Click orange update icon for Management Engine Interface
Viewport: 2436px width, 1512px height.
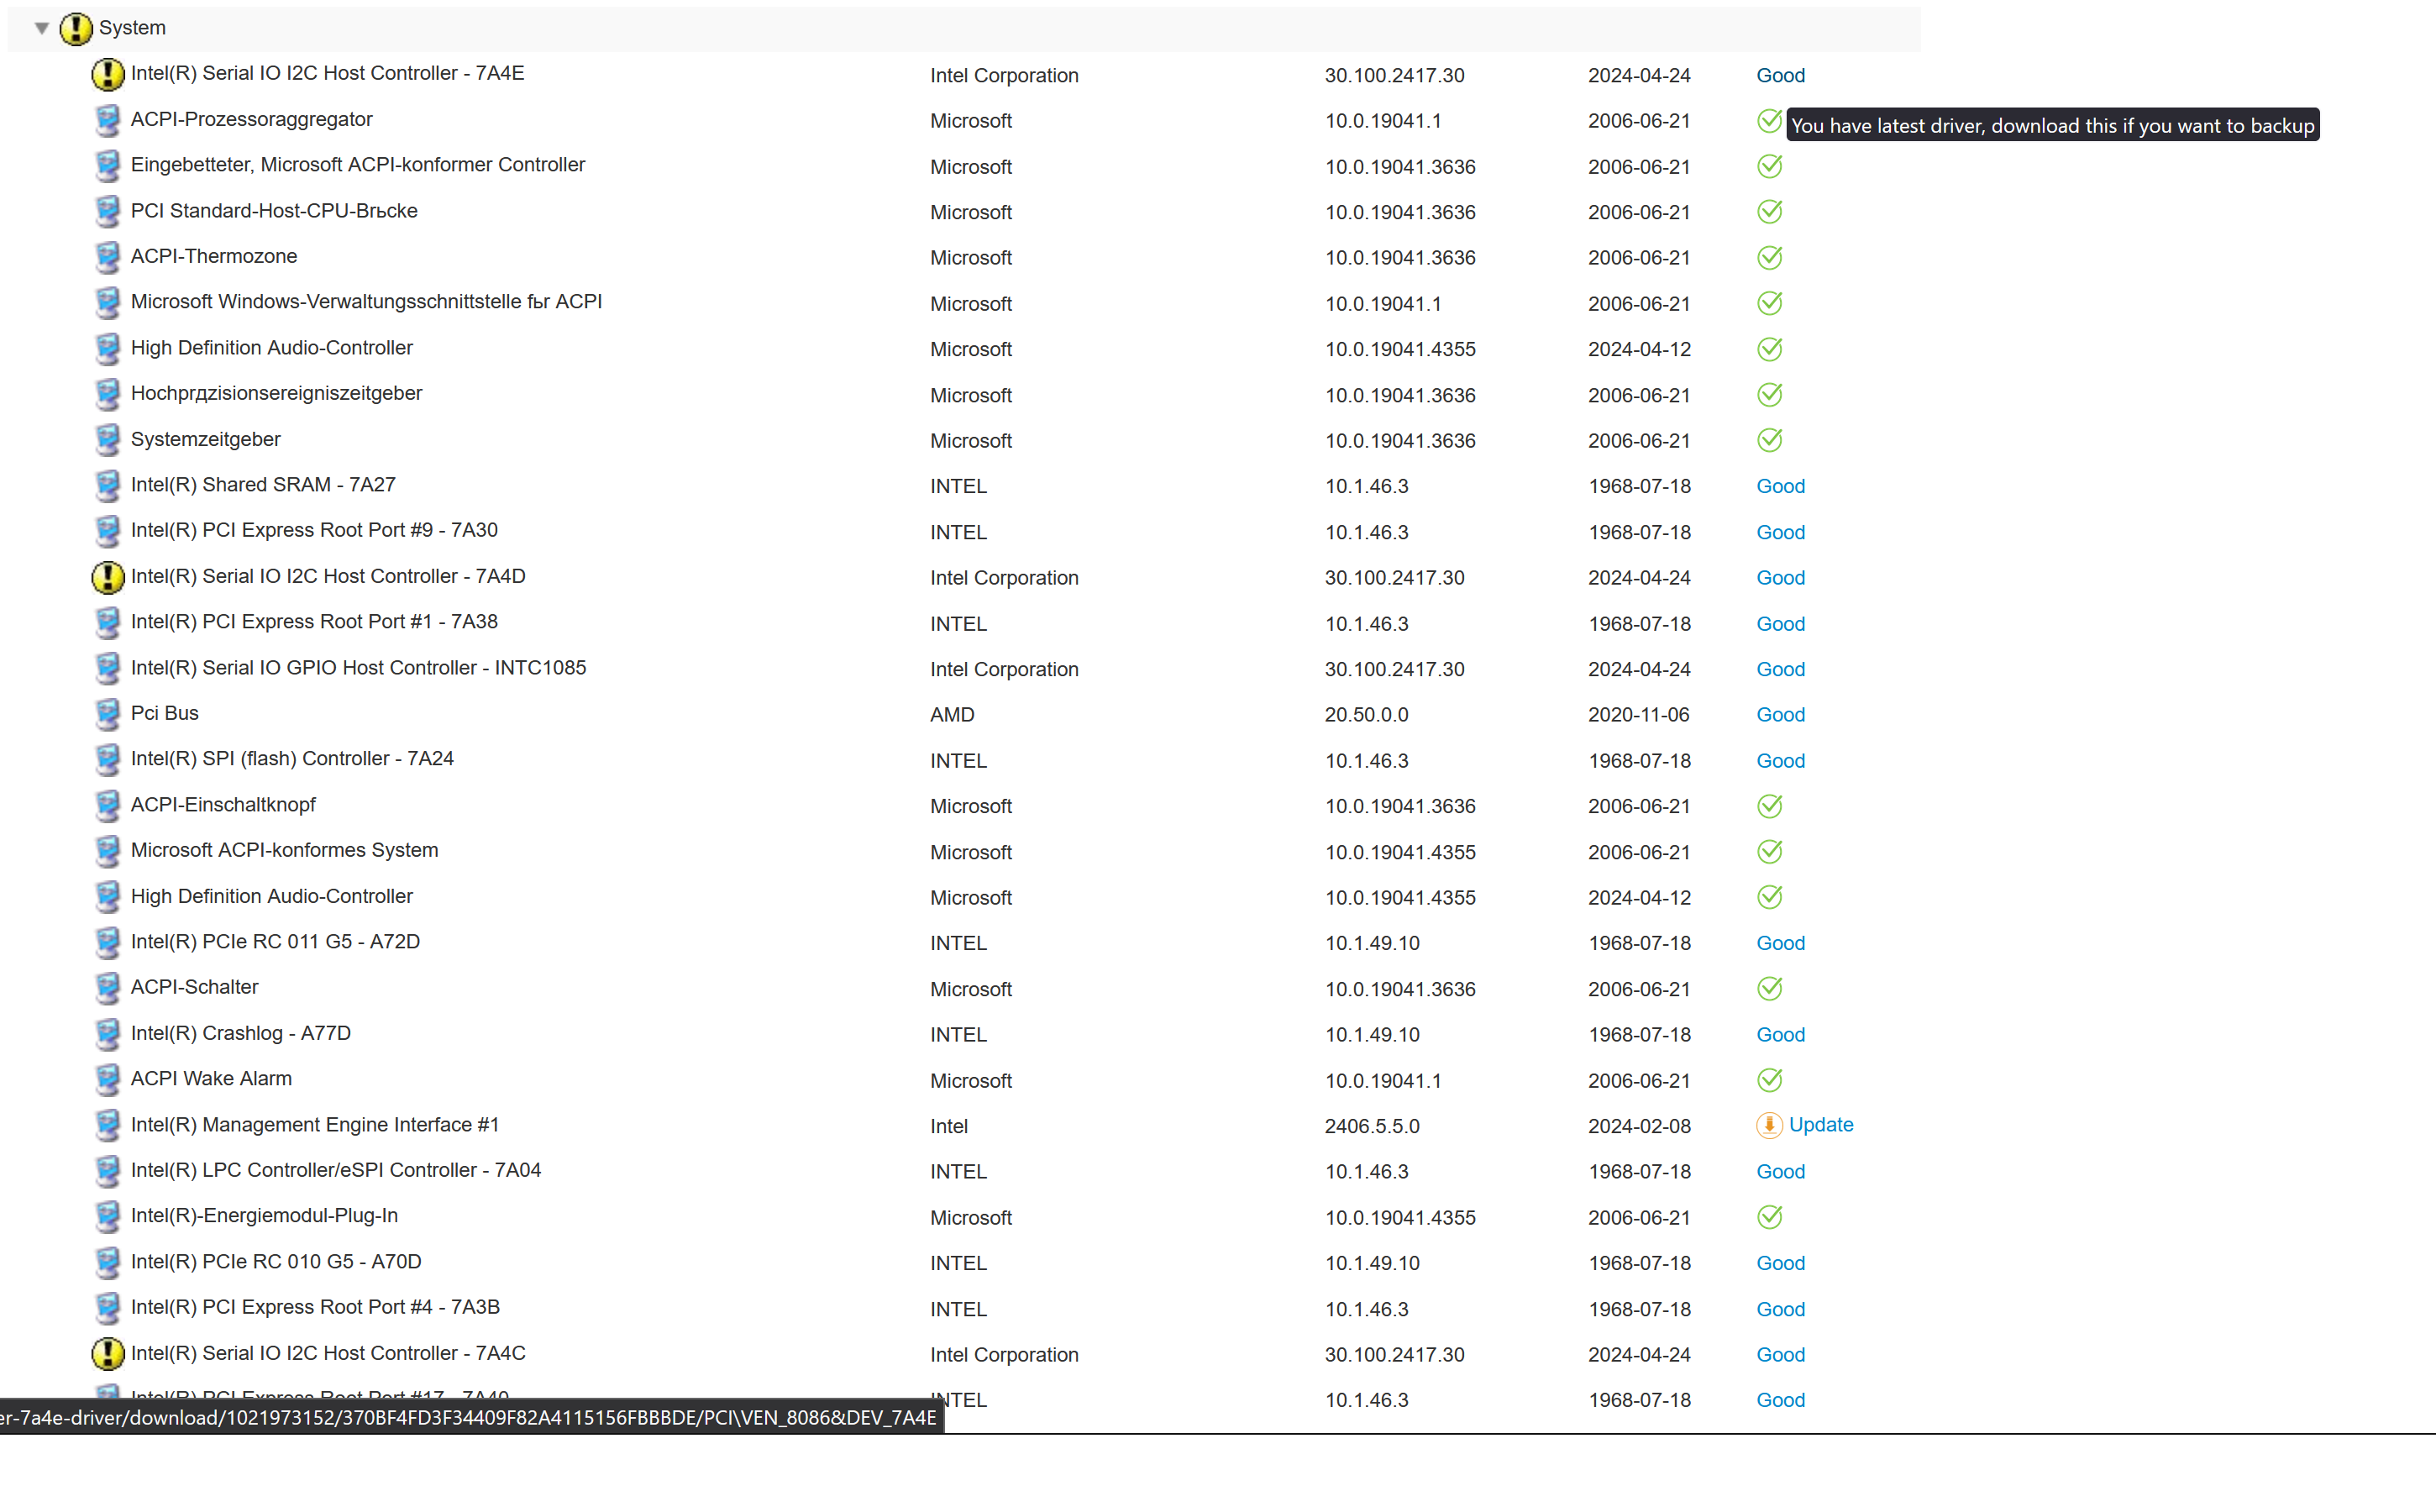1769,1125
